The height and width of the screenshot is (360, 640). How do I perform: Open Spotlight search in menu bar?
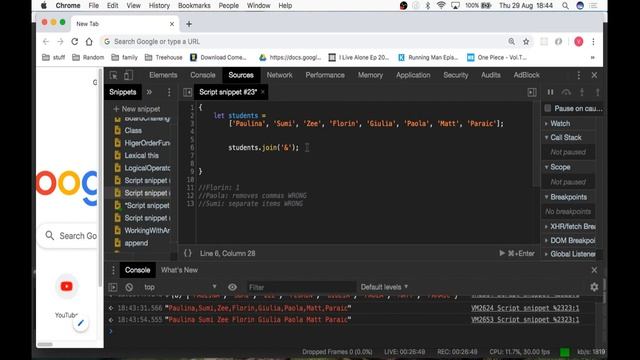click(565, 6)
